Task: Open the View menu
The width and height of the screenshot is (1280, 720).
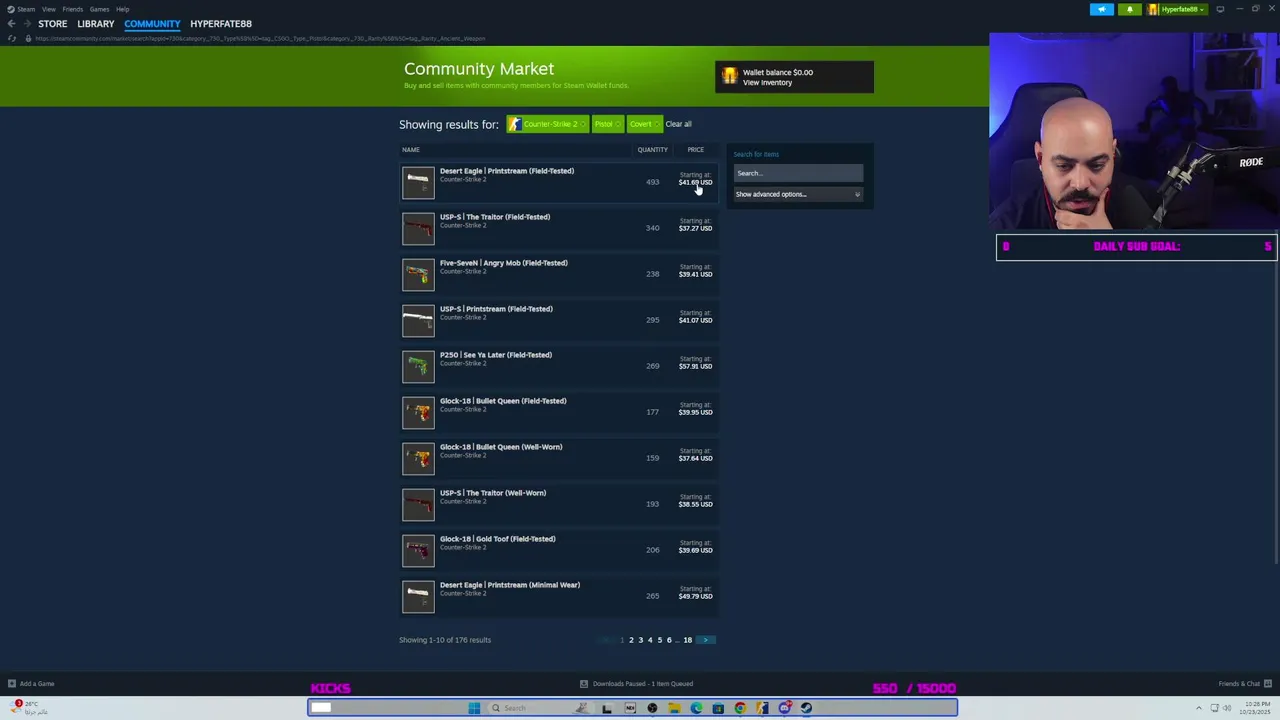Action: tap(48, 9)
